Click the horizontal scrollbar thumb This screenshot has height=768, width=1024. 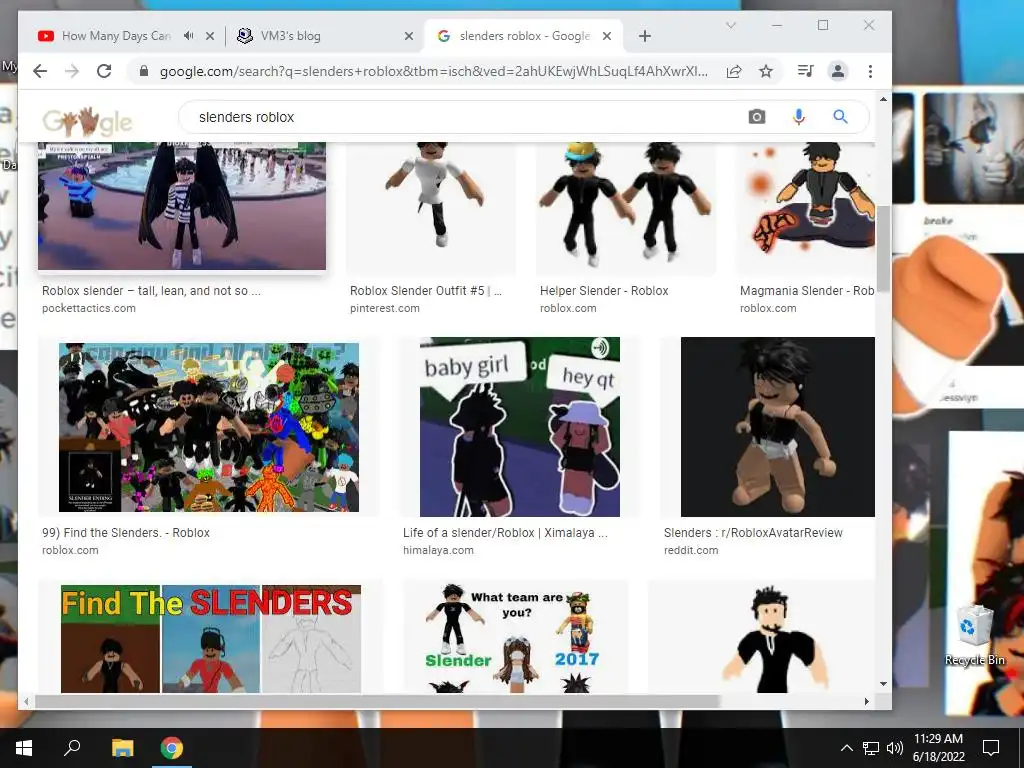click(x=377, y=701)
